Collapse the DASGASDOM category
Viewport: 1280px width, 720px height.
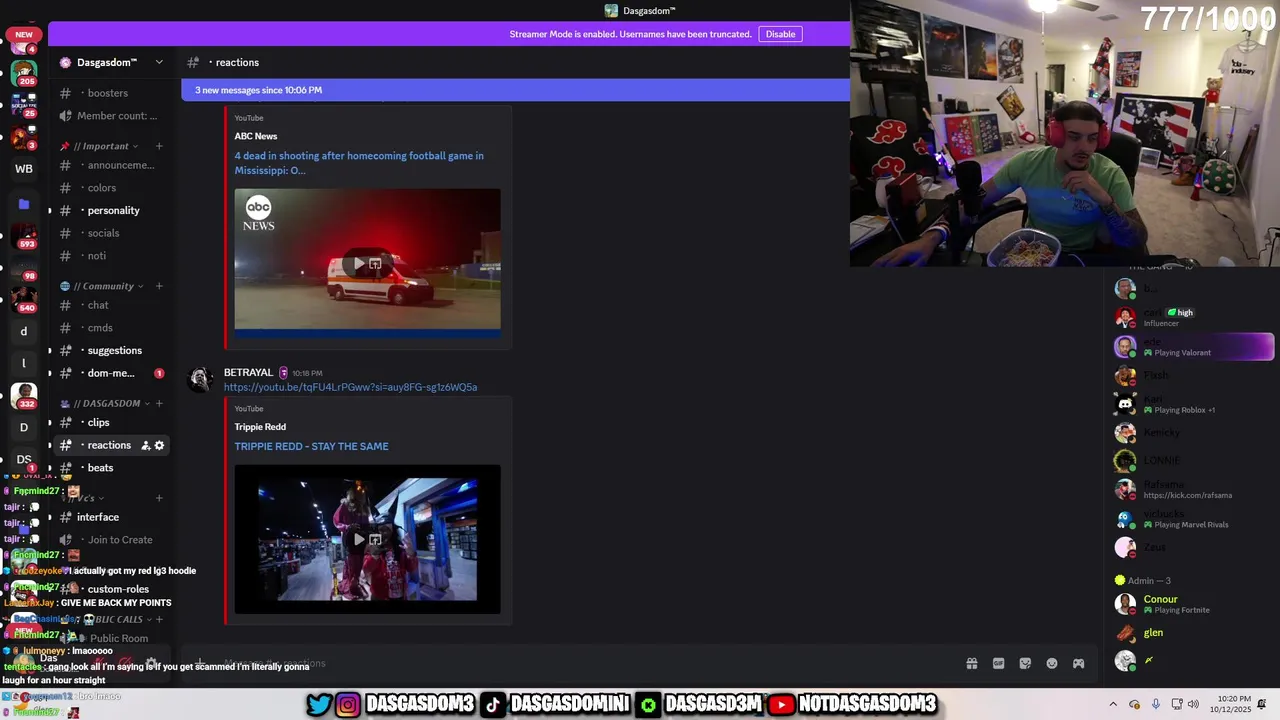coord(106,403)
